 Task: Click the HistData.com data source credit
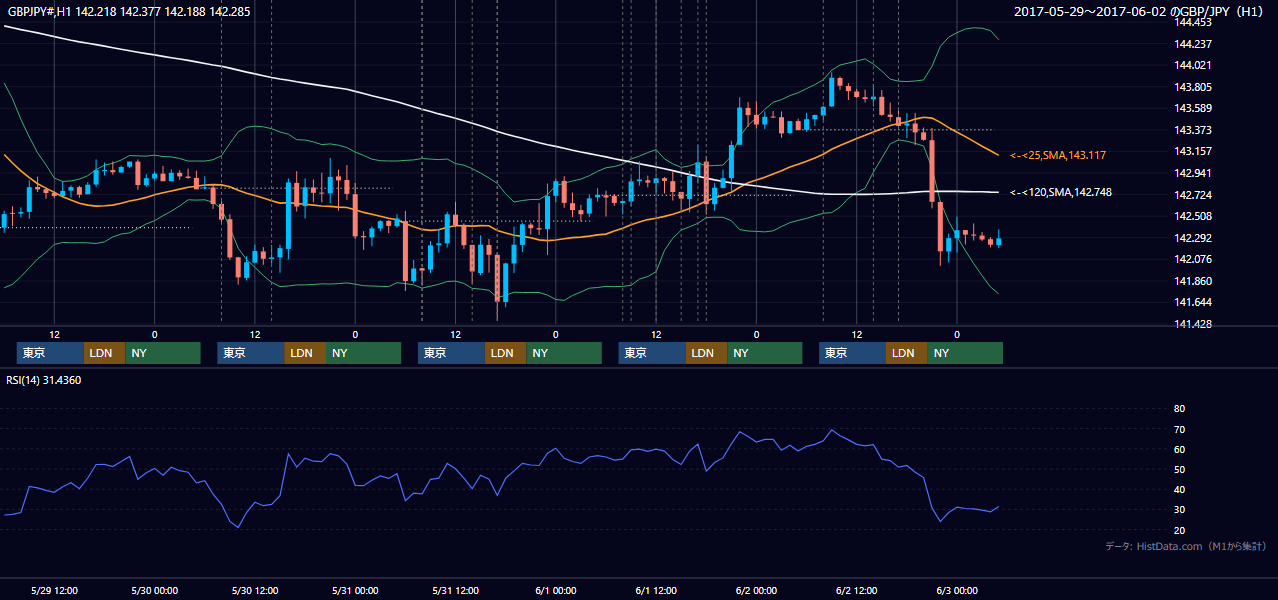pos(1186,546)
